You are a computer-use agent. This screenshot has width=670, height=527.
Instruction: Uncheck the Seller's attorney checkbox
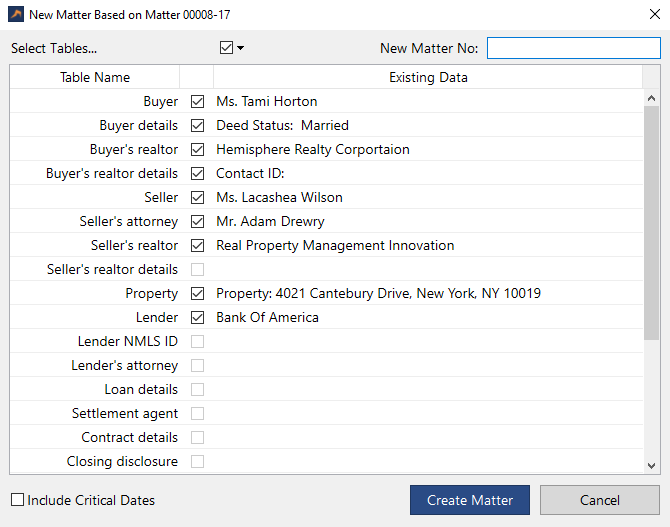[197, 221]
